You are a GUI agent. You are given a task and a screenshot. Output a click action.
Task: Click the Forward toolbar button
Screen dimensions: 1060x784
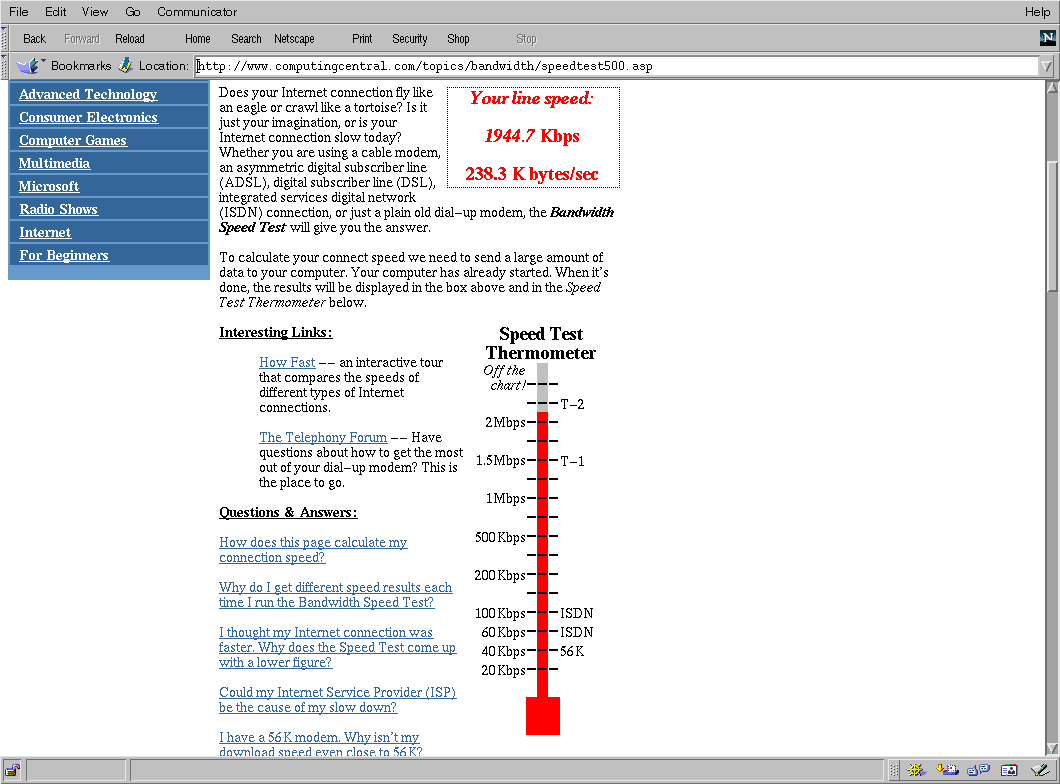pyautogui.click(x=82, y=39)
